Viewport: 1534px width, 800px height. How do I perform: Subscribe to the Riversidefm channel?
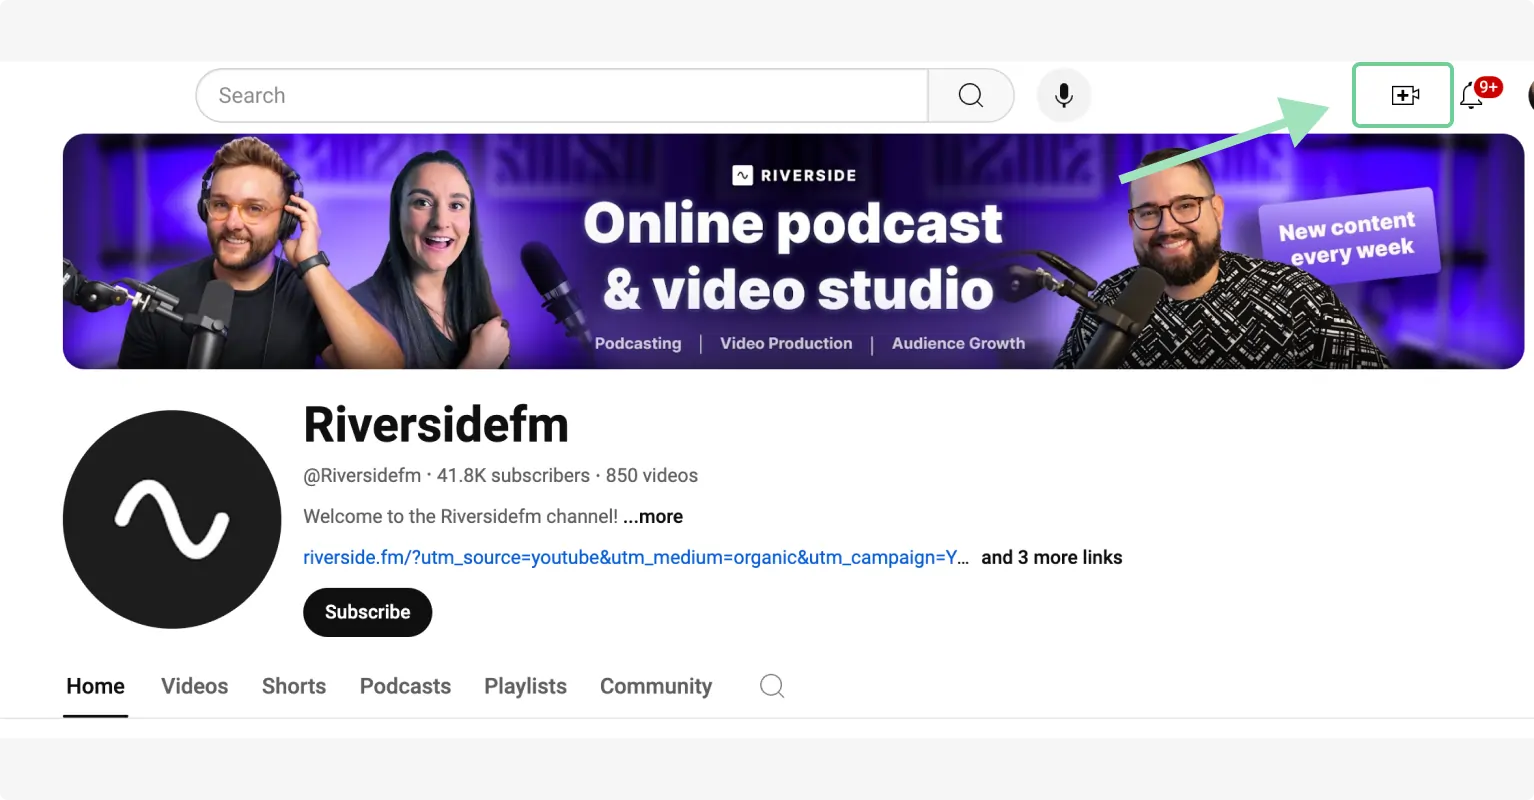[368, 612]
